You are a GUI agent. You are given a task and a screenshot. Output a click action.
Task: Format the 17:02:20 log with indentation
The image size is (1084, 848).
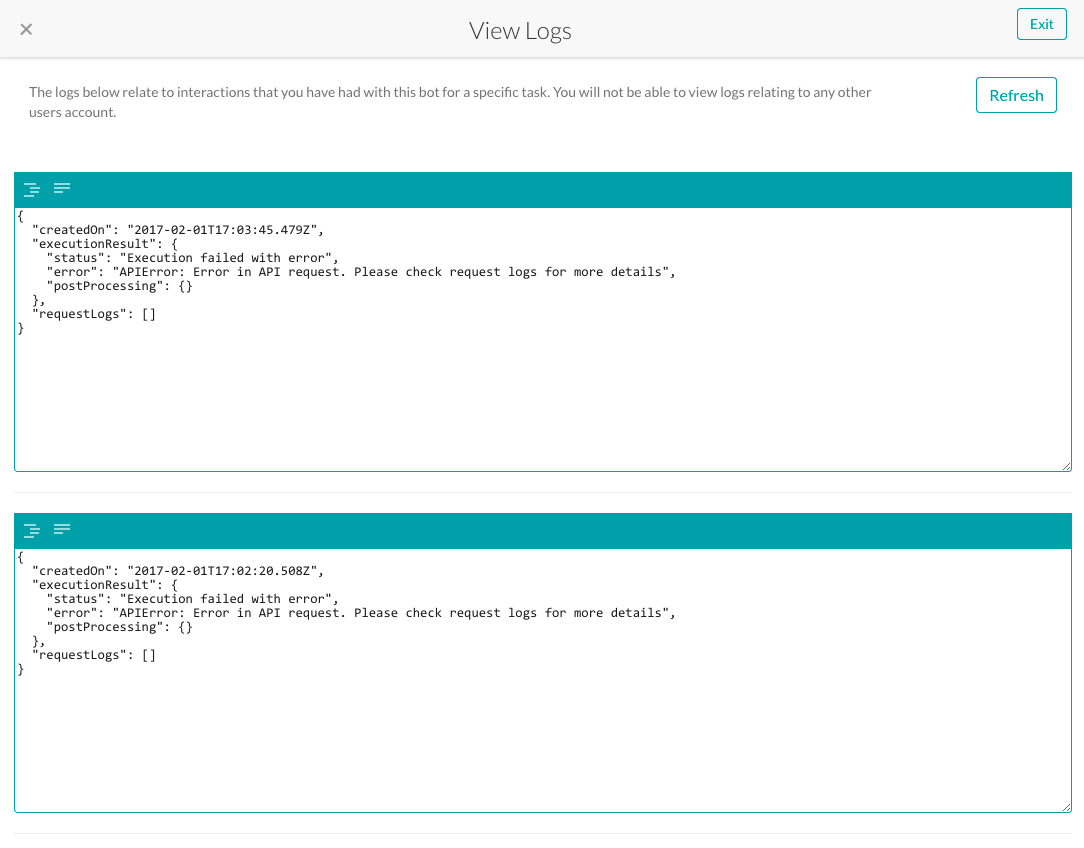(32, 530)
